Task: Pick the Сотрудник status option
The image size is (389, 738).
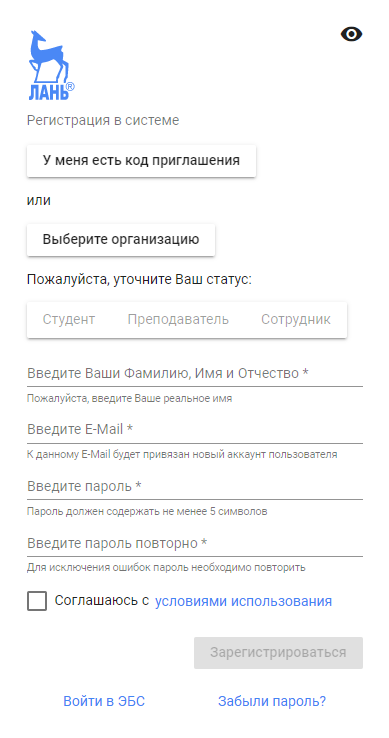Action: coord(296,320)
